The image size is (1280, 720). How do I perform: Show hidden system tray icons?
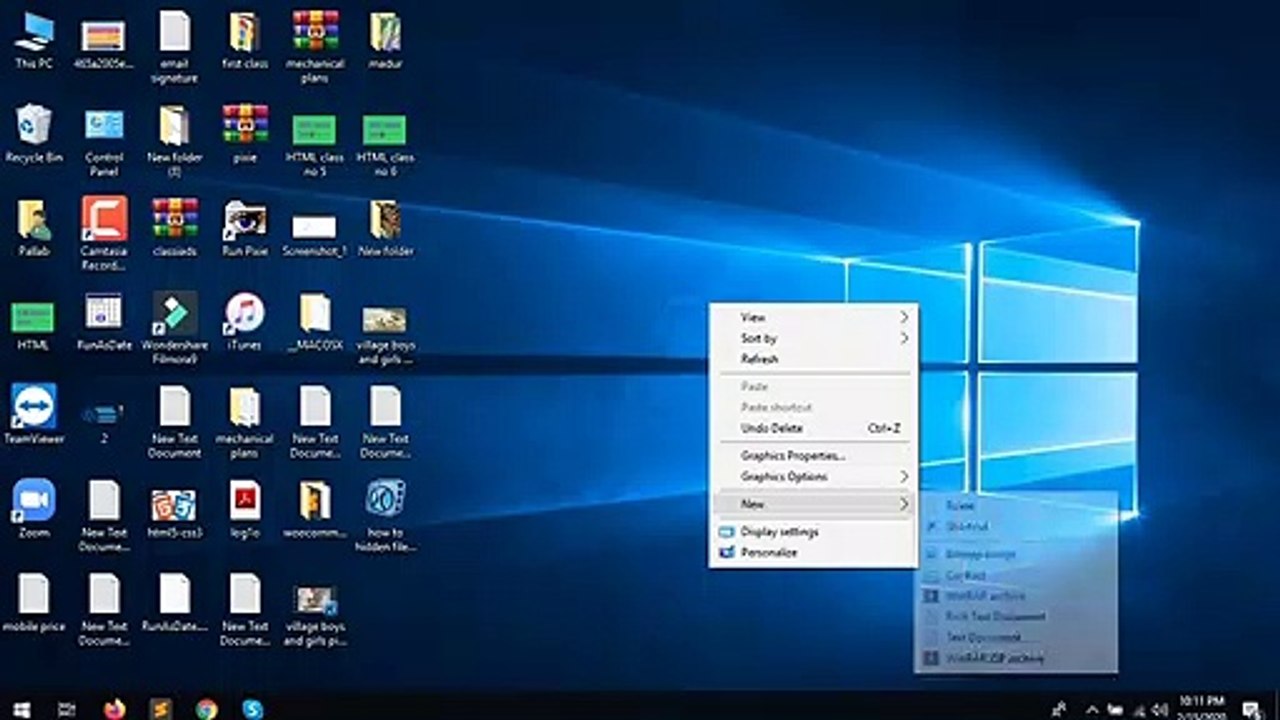click(x=1091, y=709)
